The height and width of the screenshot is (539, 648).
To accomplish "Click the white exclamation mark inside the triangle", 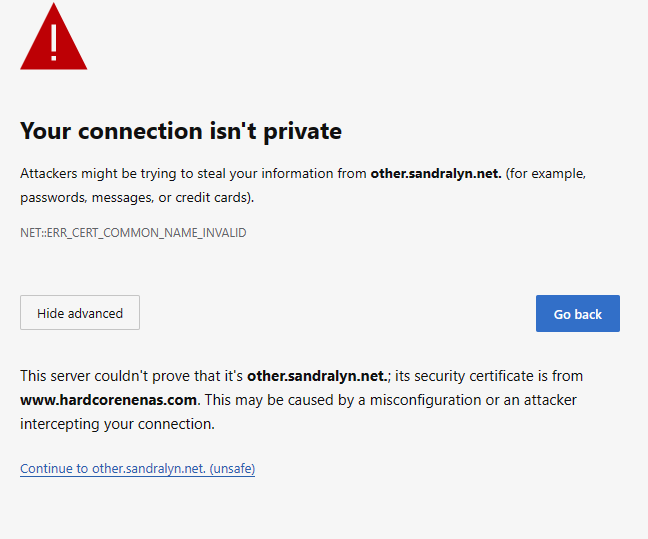I will (54, 43).
